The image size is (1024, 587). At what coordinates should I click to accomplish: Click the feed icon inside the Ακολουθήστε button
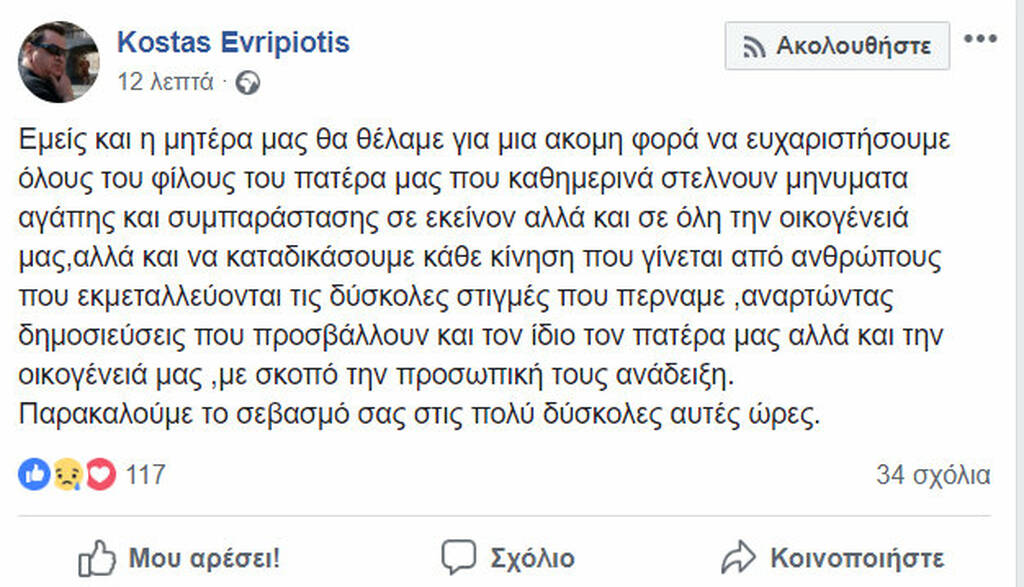pos(755,46)
